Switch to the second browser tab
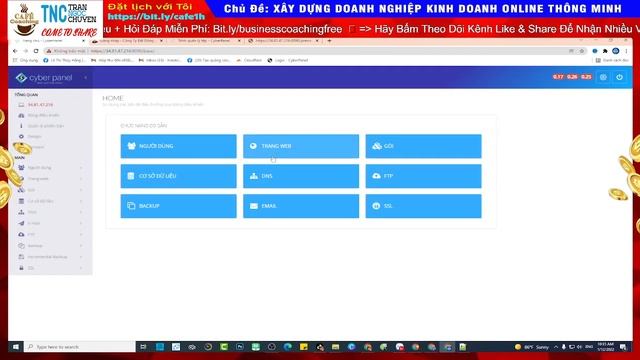640x360 pixels. tap(127, 41)
